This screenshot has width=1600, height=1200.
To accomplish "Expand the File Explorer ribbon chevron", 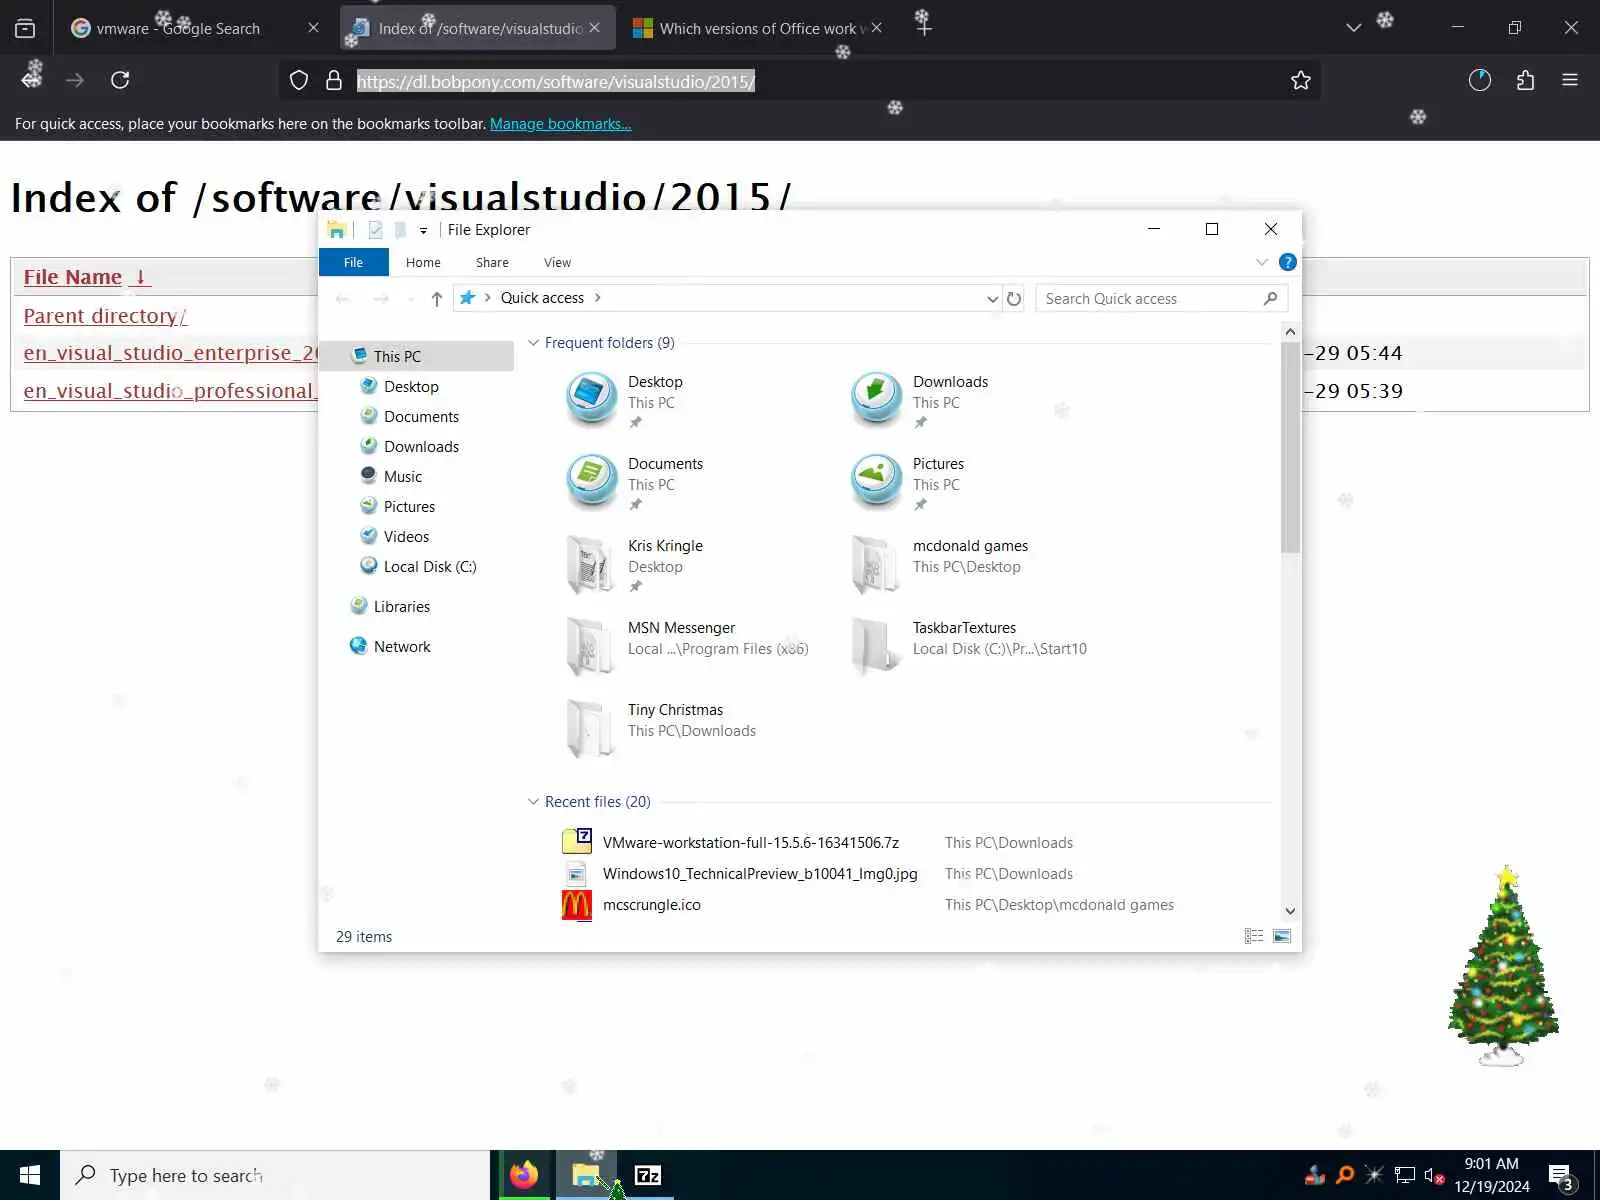I will pos(1261,262).
